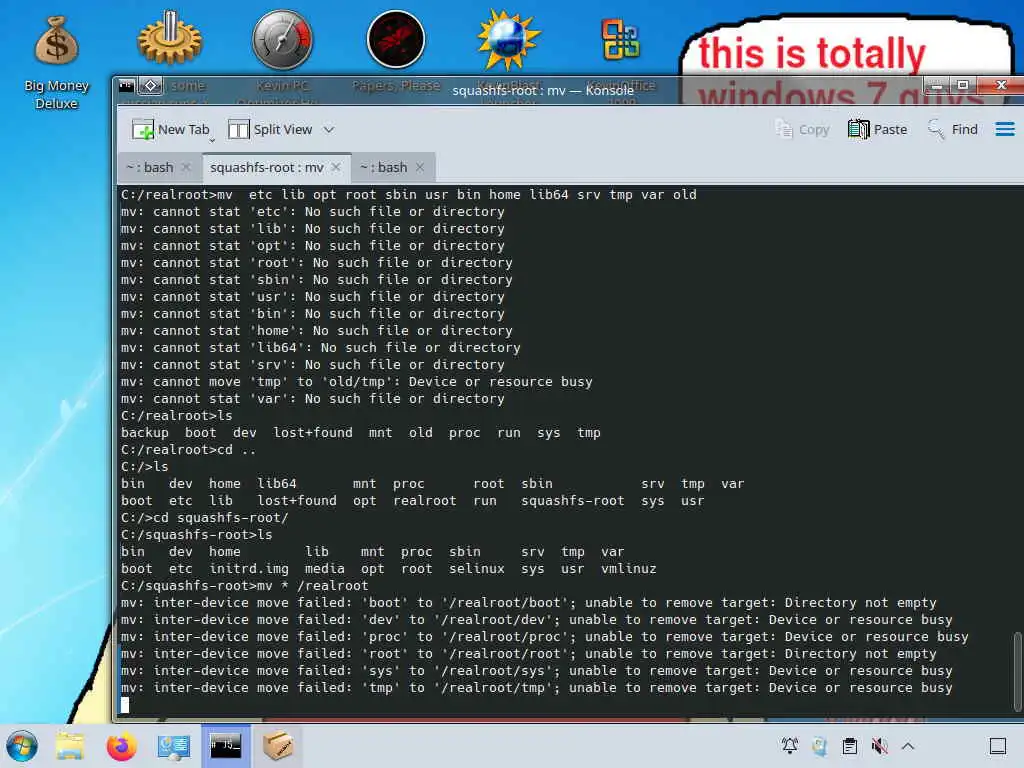Click the Find toolbar button

(953, 129)
